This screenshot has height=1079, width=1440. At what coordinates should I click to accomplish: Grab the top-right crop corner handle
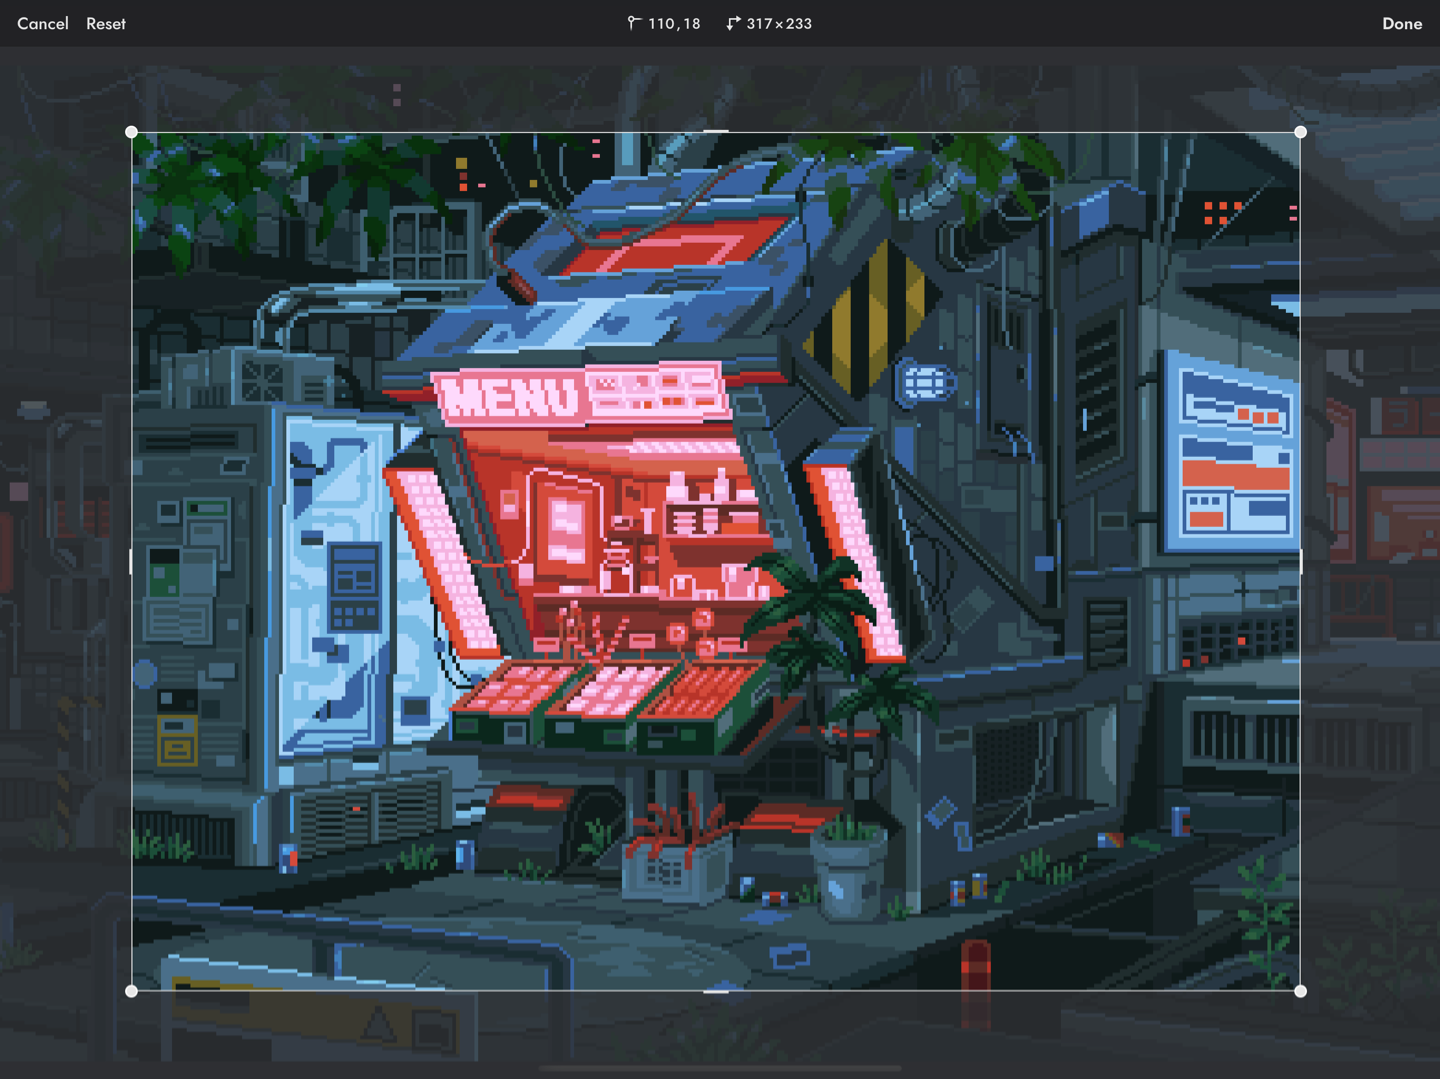pos(1300,132)
